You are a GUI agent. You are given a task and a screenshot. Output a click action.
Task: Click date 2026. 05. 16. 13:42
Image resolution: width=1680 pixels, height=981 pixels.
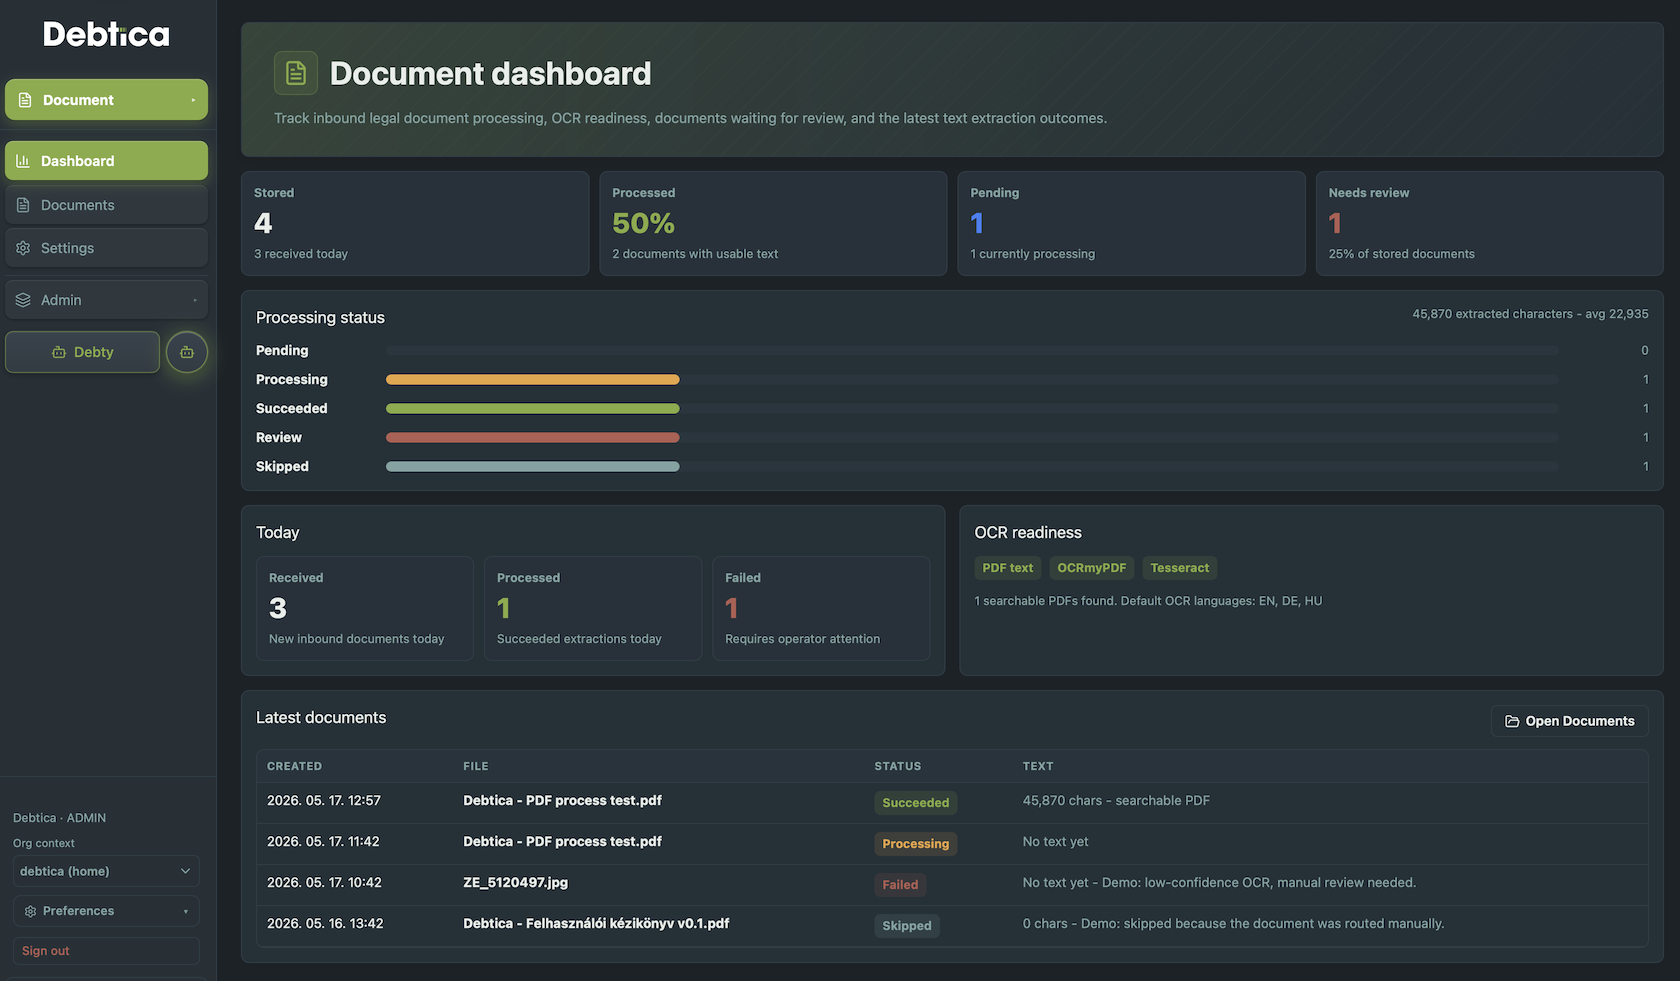325,923
